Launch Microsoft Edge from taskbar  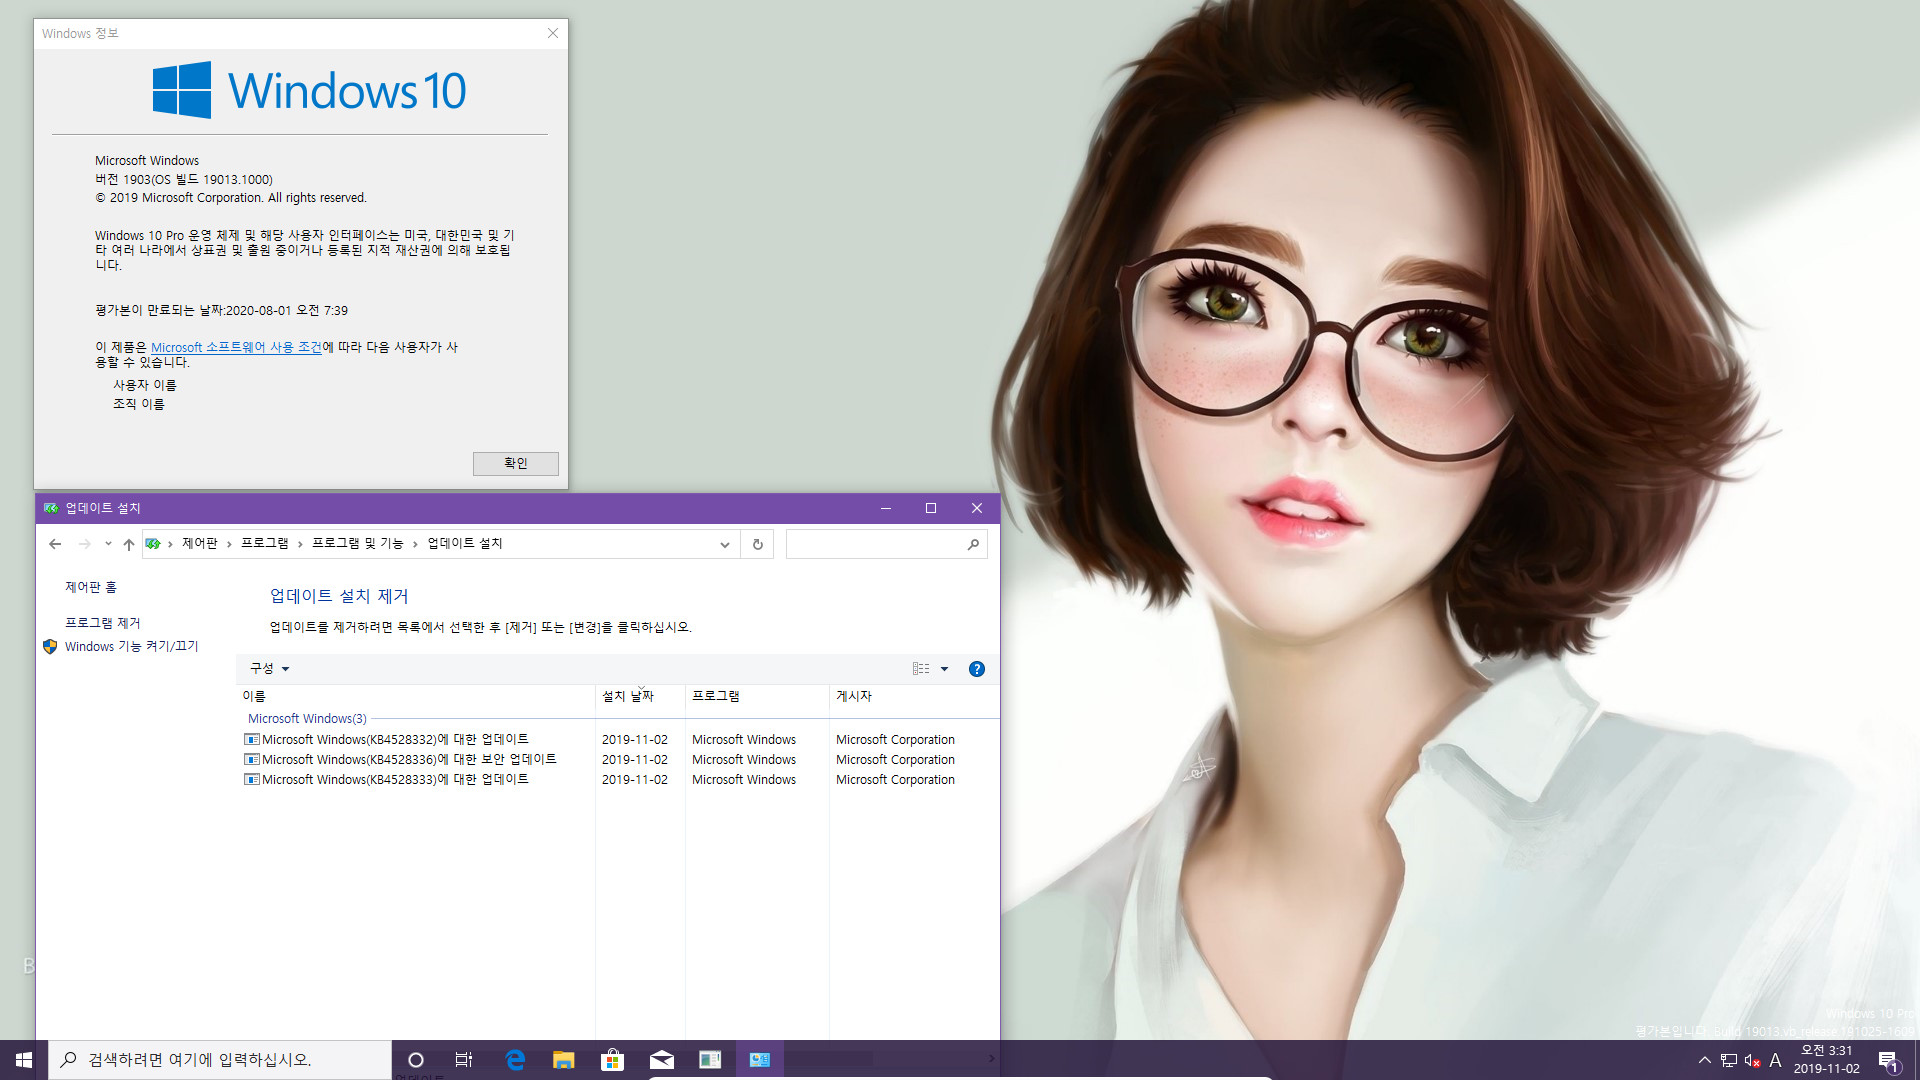[x=515, y=1059]
